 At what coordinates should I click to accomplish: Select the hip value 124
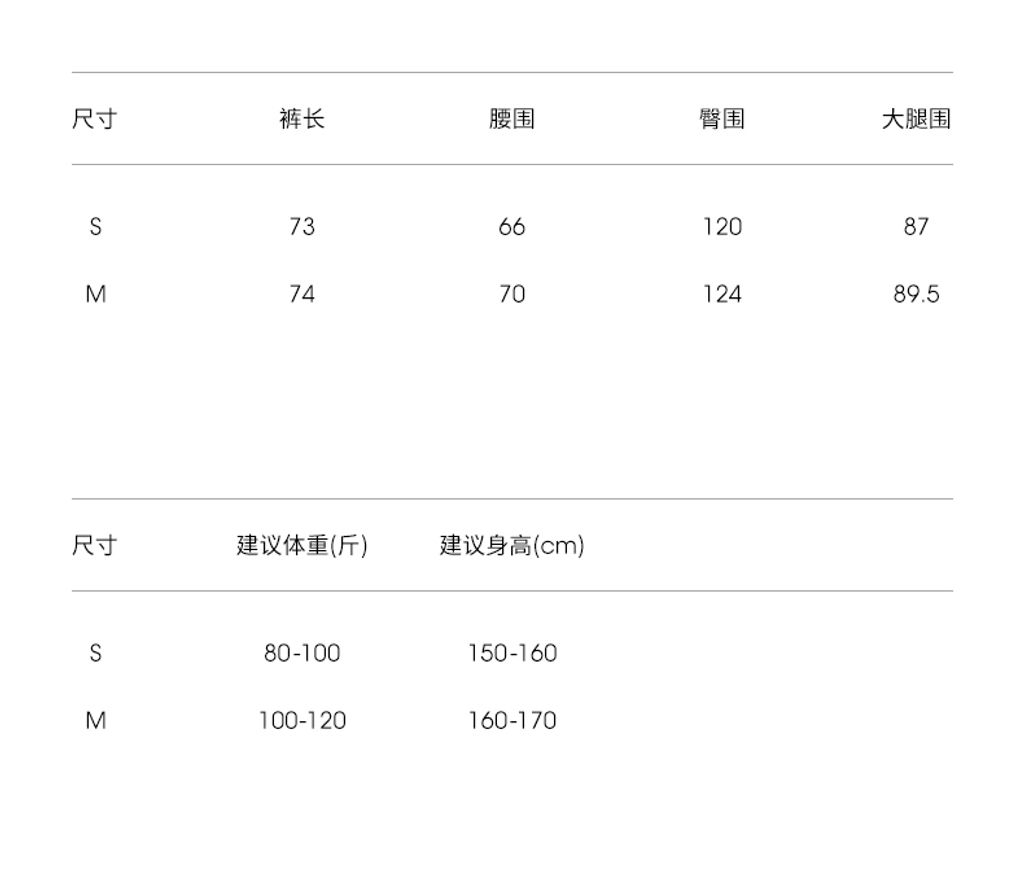pos(722,294)
